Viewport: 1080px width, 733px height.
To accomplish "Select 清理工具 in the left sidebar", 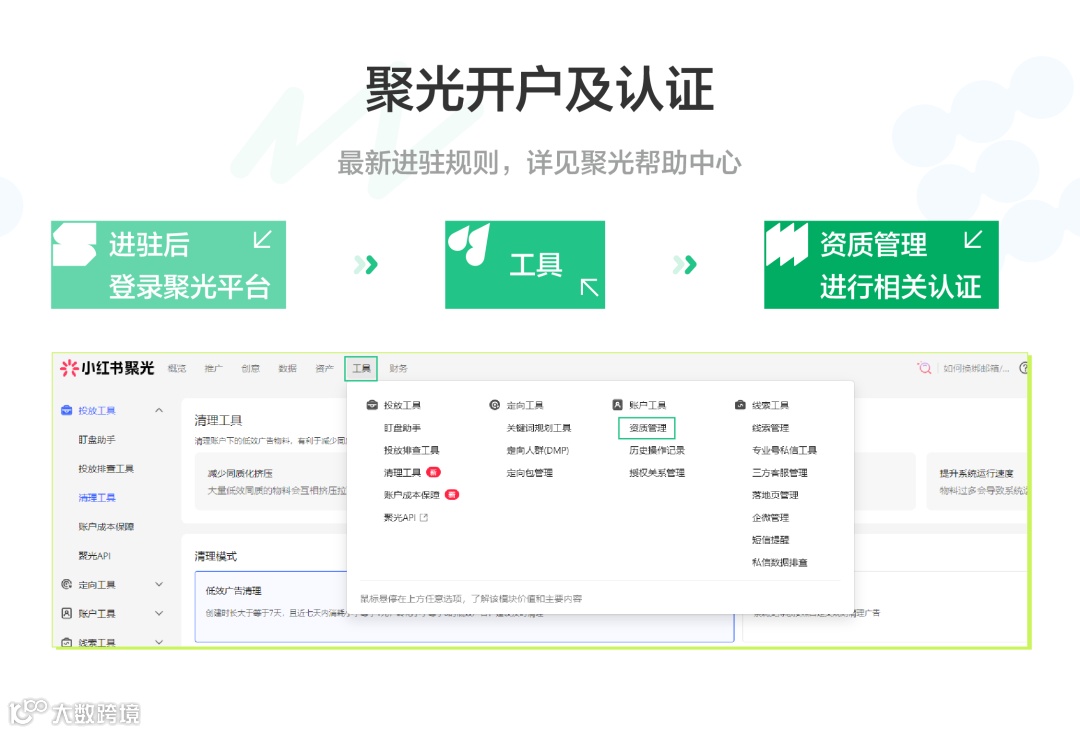I will tap(96, 497).
